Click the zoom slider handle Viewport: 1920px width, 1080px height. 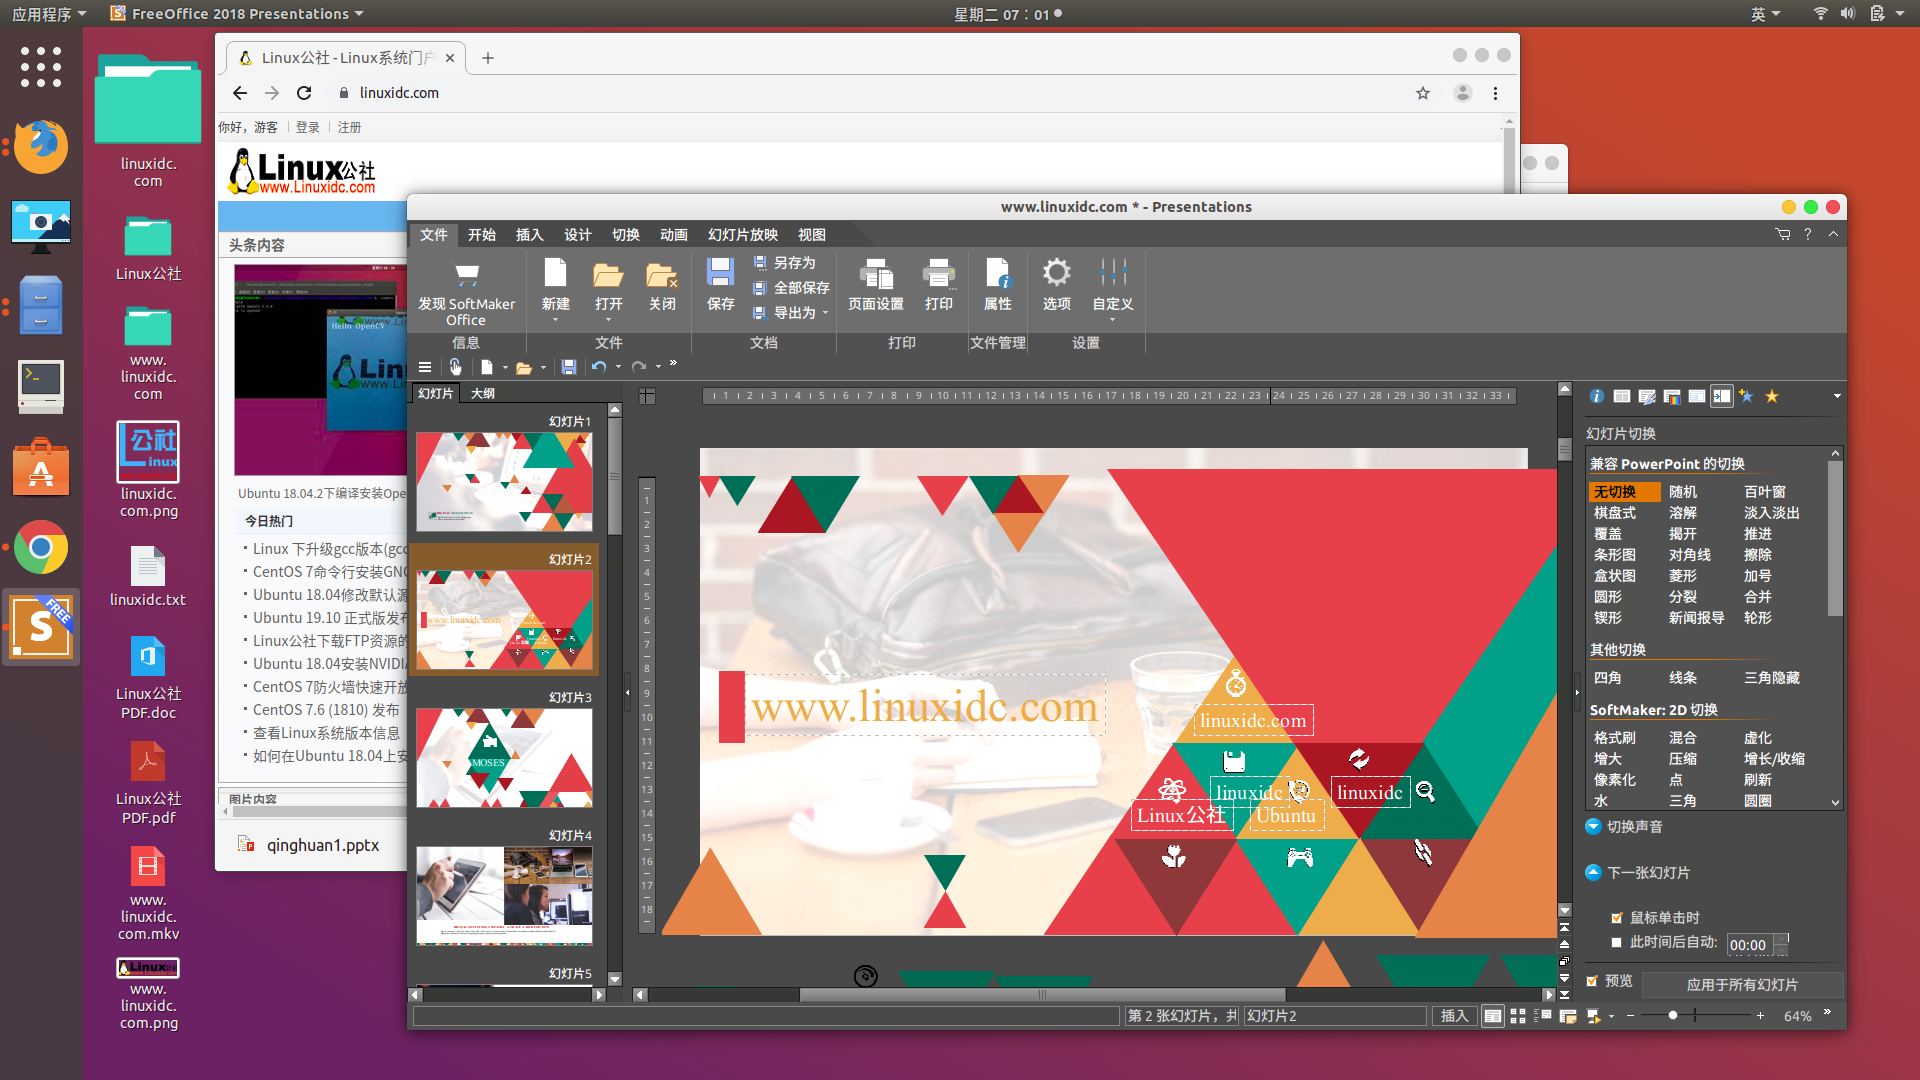coord(1673,1016)
